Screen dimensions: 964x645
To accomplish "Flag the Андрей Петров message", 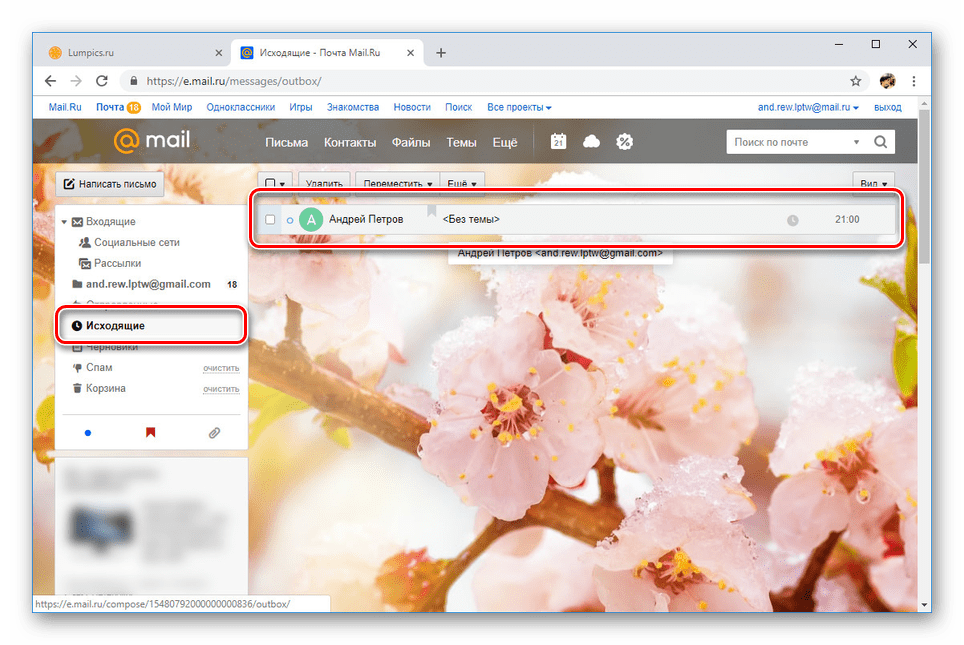I will pyautogui.click(x=432, y=211).
